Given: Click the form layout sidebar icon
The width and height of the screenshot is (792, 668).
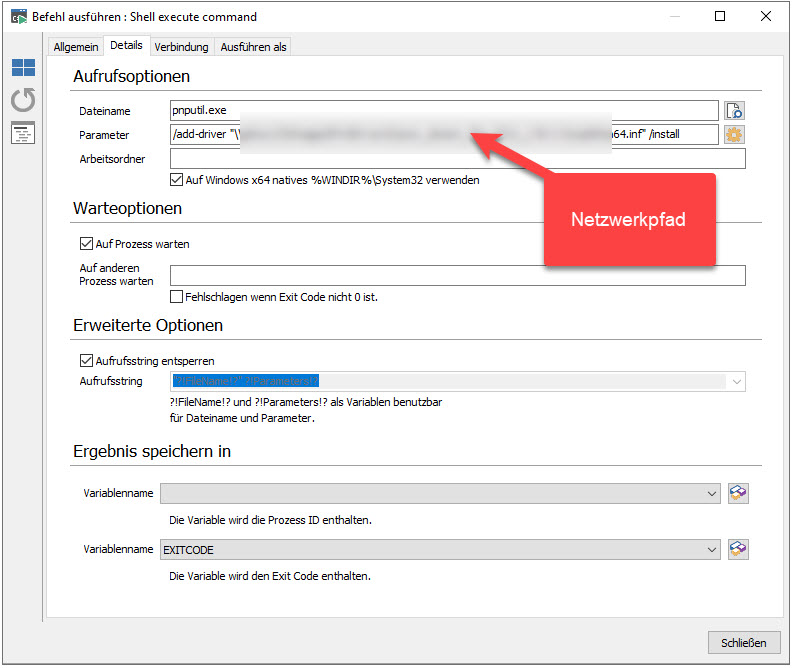Looking at the screenshot, I should point(23,133).
